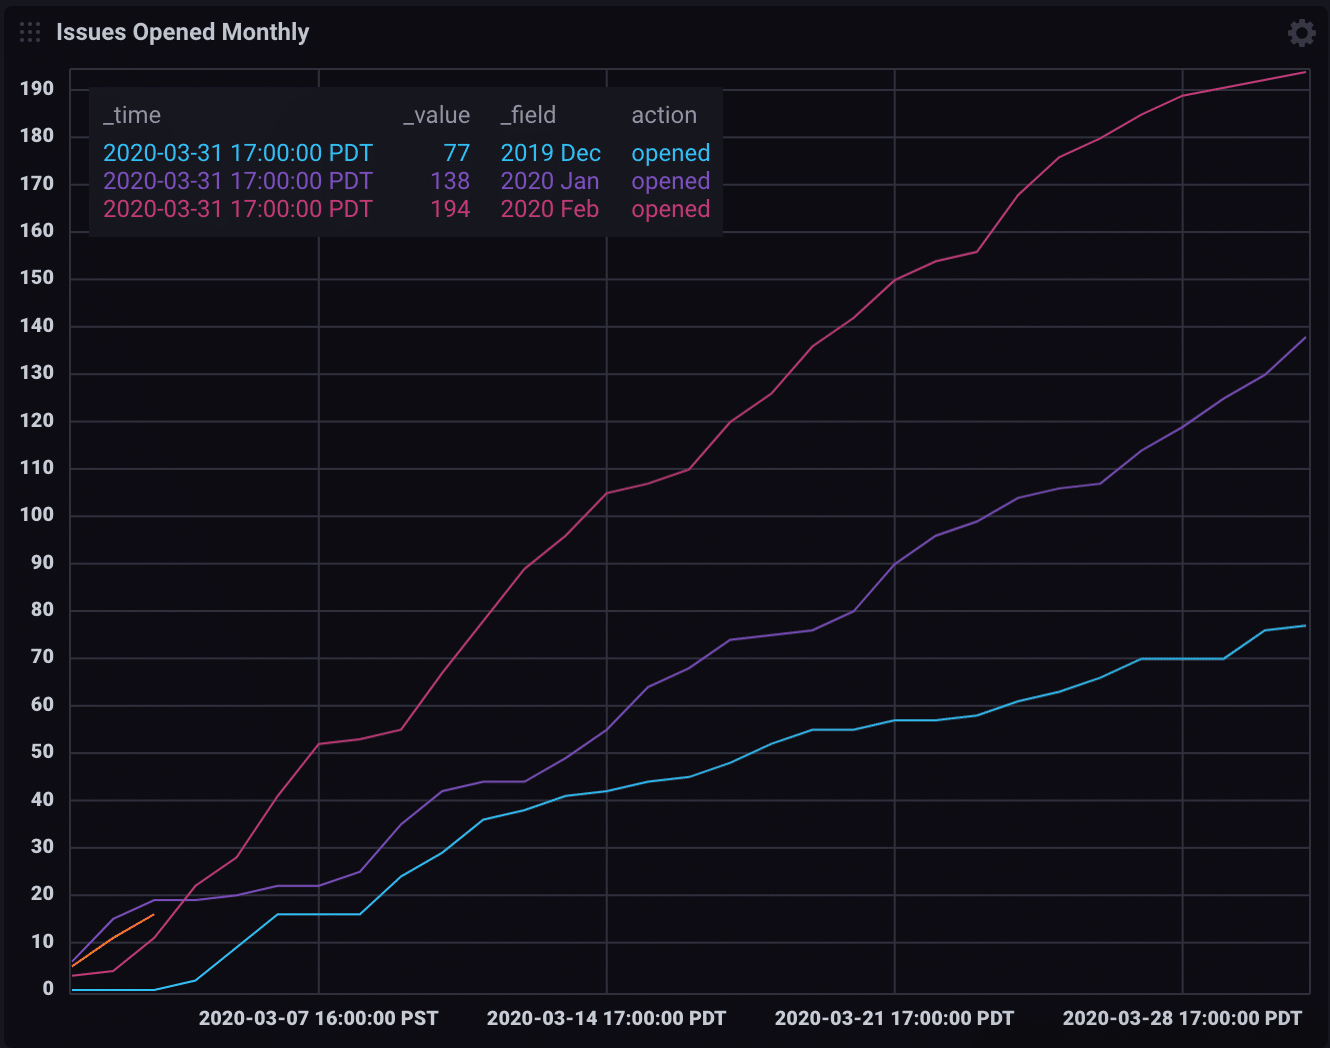
Task: Toggle the 2020 Feb series visibility
Action: 550,209
